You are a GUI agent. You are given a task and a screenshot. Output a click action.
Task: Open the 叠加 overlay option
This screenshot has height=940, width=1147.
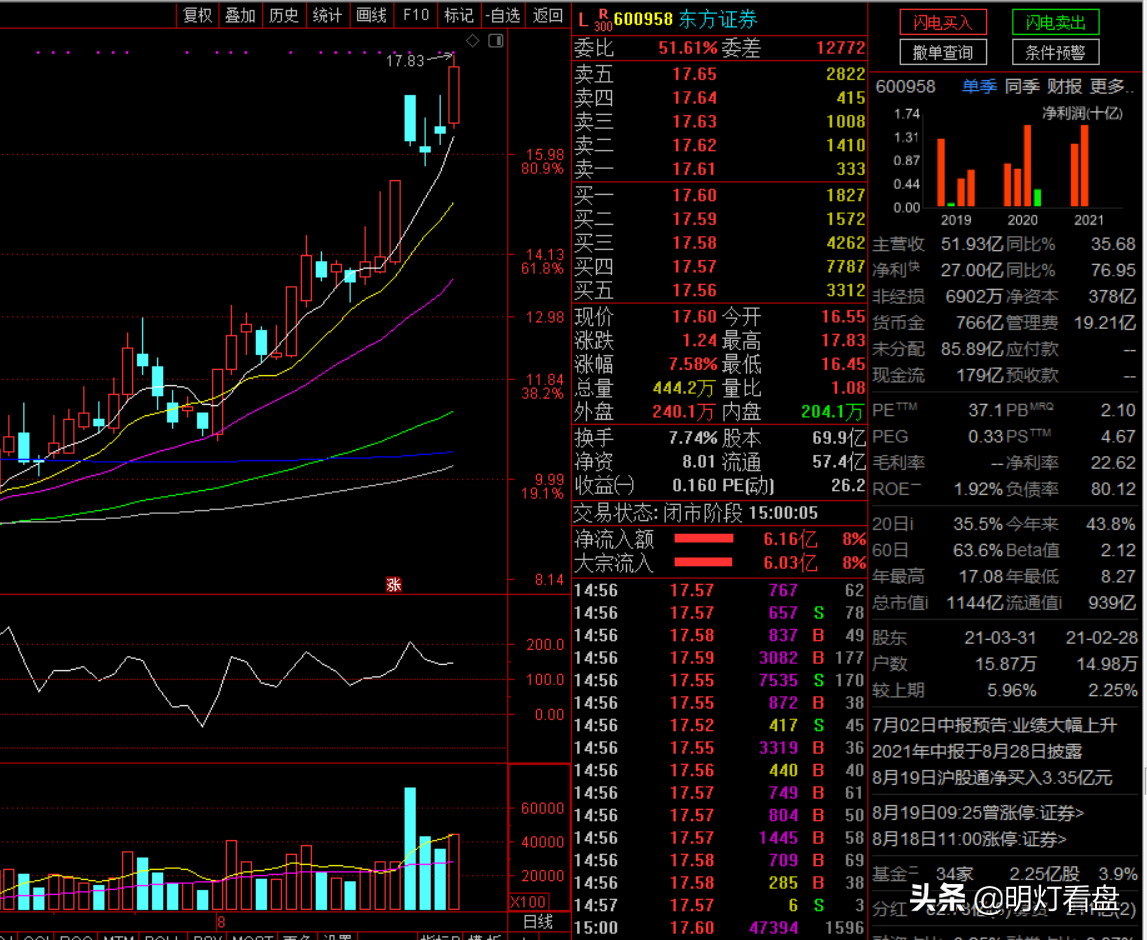point(240,15)
